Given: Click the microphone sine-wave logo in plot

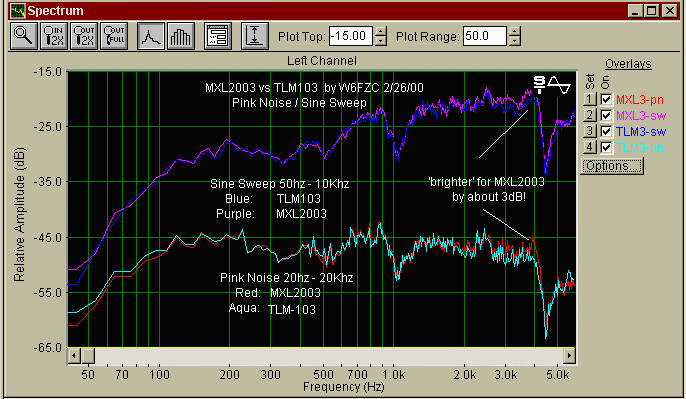Looking at the screenshot, I should tap(552, 85).
